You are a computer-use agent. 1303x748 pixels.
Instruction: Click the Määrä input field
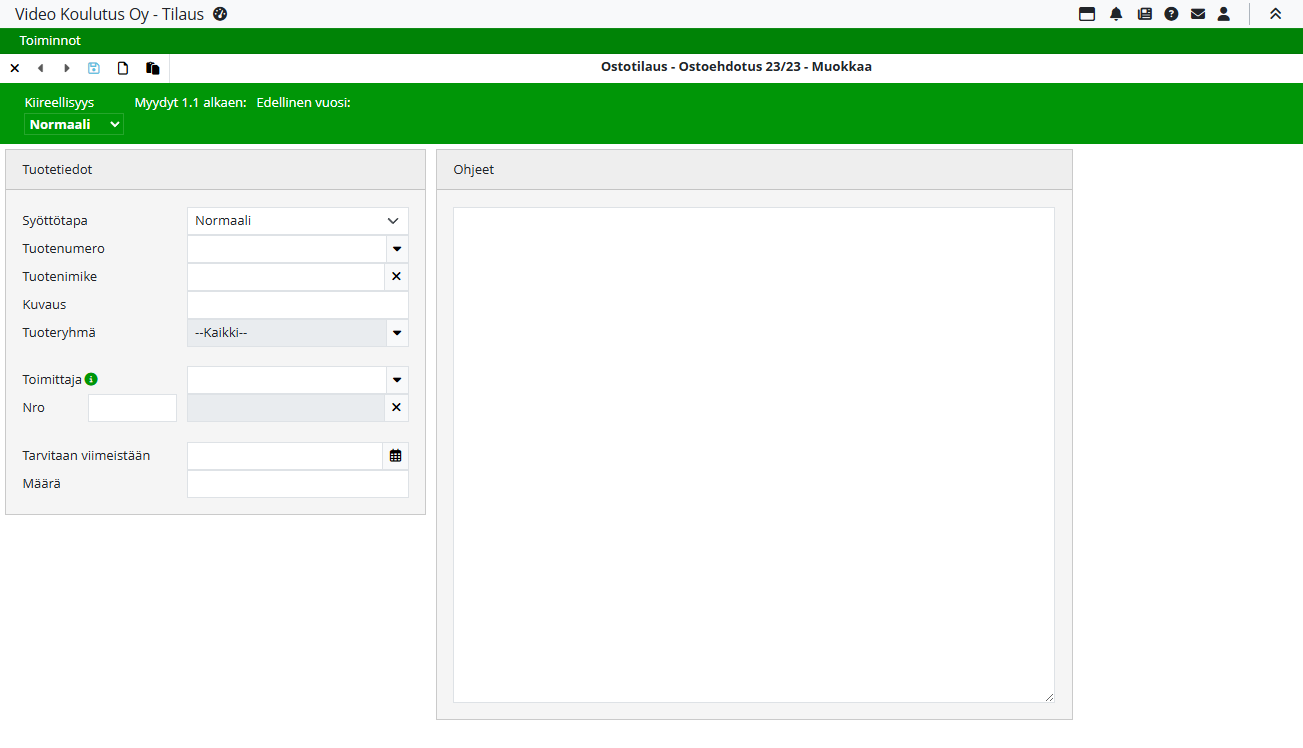[297, 484]
